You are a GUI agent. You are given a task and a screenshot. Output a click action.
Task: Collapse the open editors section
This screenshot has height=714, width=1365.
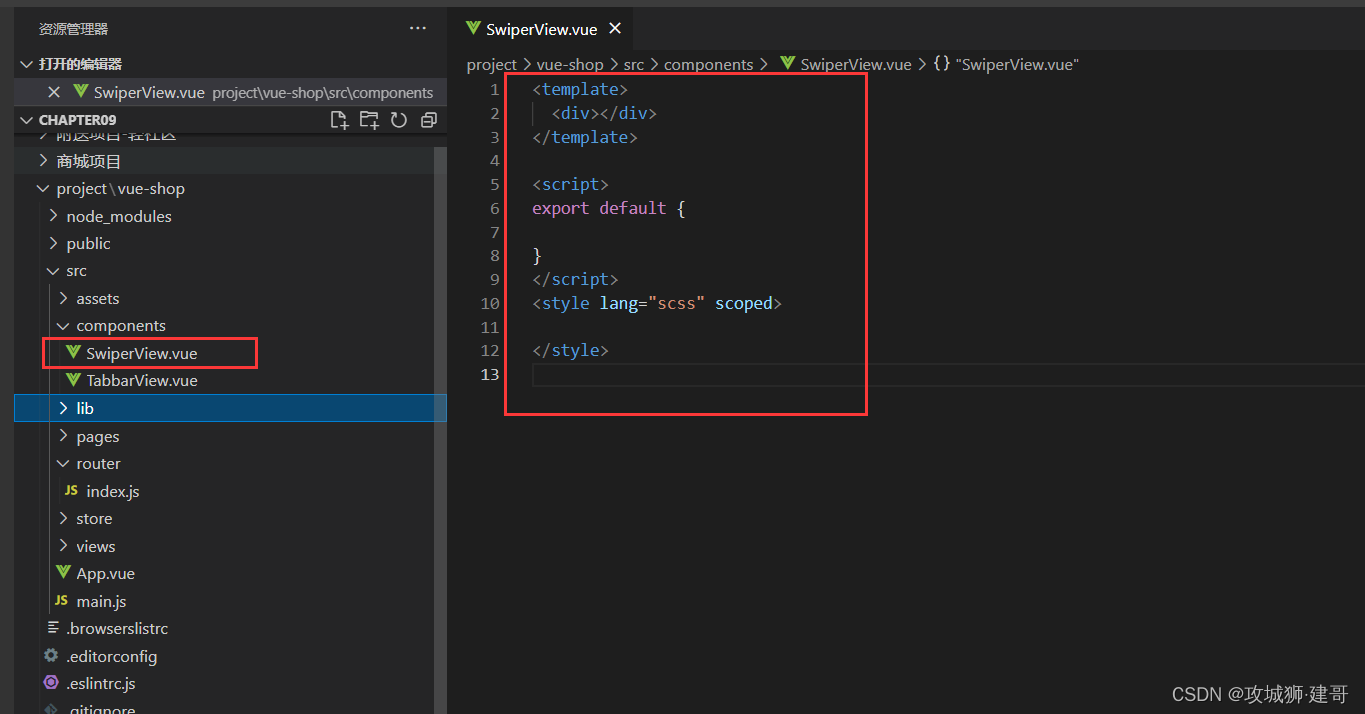[x=27, y=64]
